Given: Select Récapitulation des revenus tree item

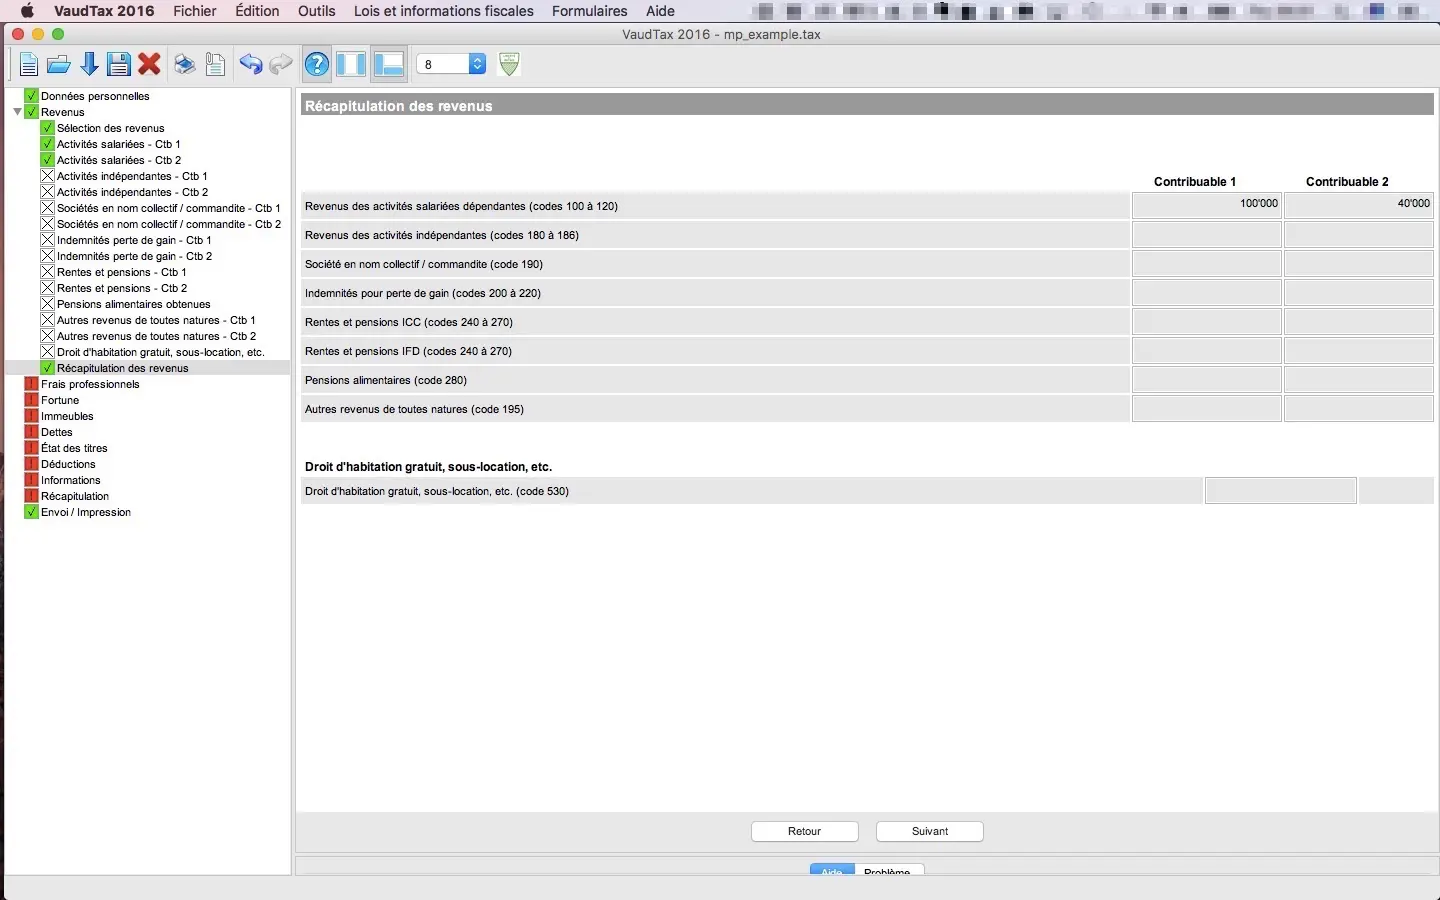Looking at the screenshot, I should [x=122, y=368].
